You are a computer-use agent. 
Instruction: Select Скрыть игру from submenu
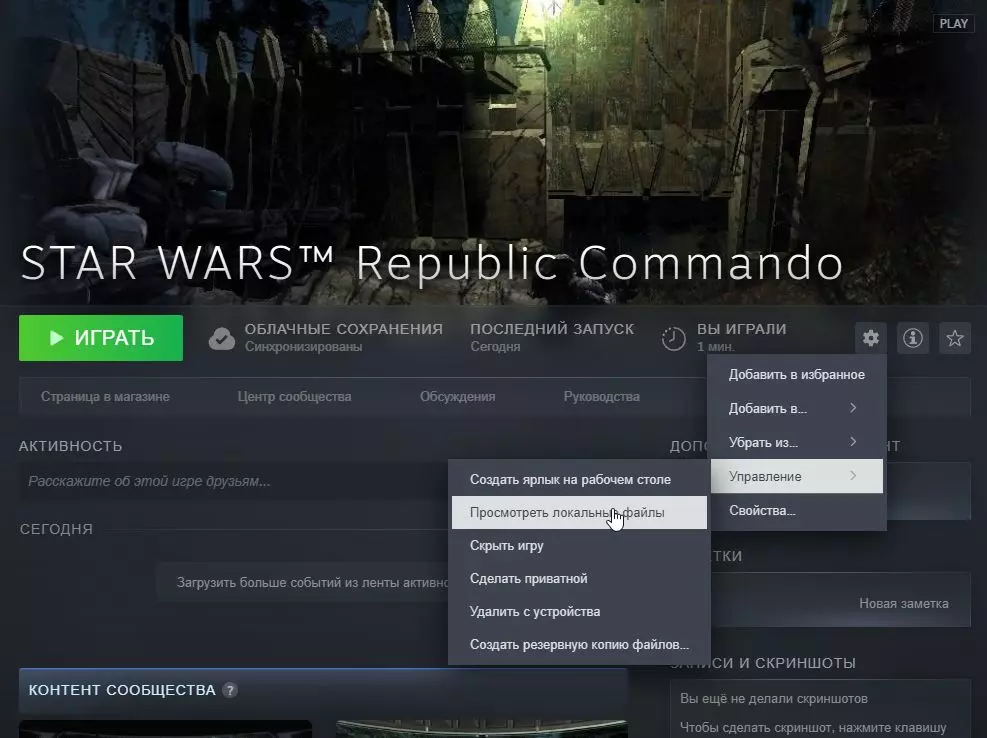tap(579, 545)
